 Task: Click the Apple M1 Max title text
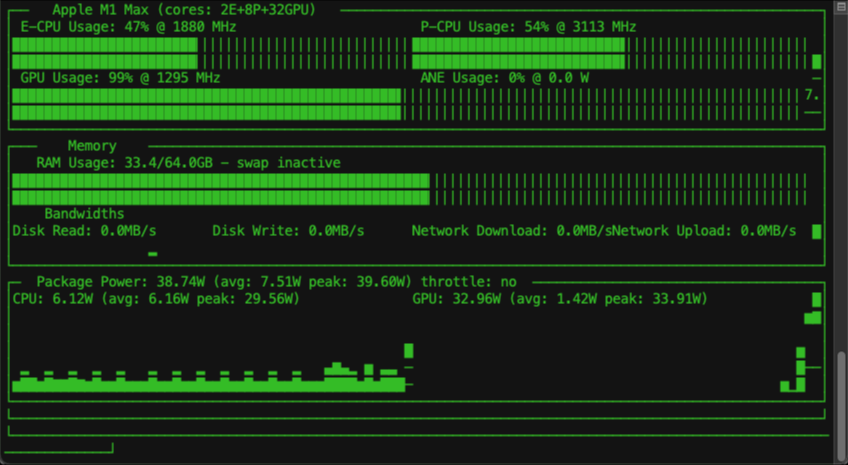point(184,10)
